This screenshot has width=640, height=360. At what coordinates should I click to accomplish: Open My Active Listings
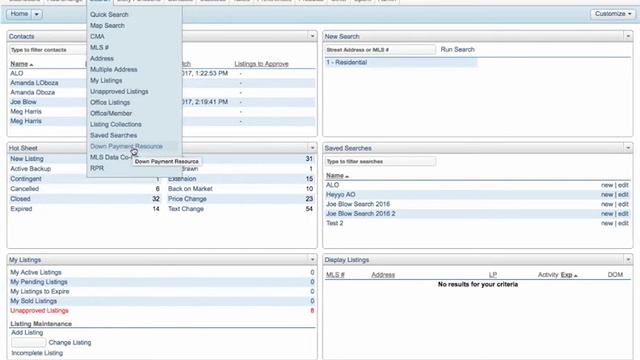tap(36, 272)
